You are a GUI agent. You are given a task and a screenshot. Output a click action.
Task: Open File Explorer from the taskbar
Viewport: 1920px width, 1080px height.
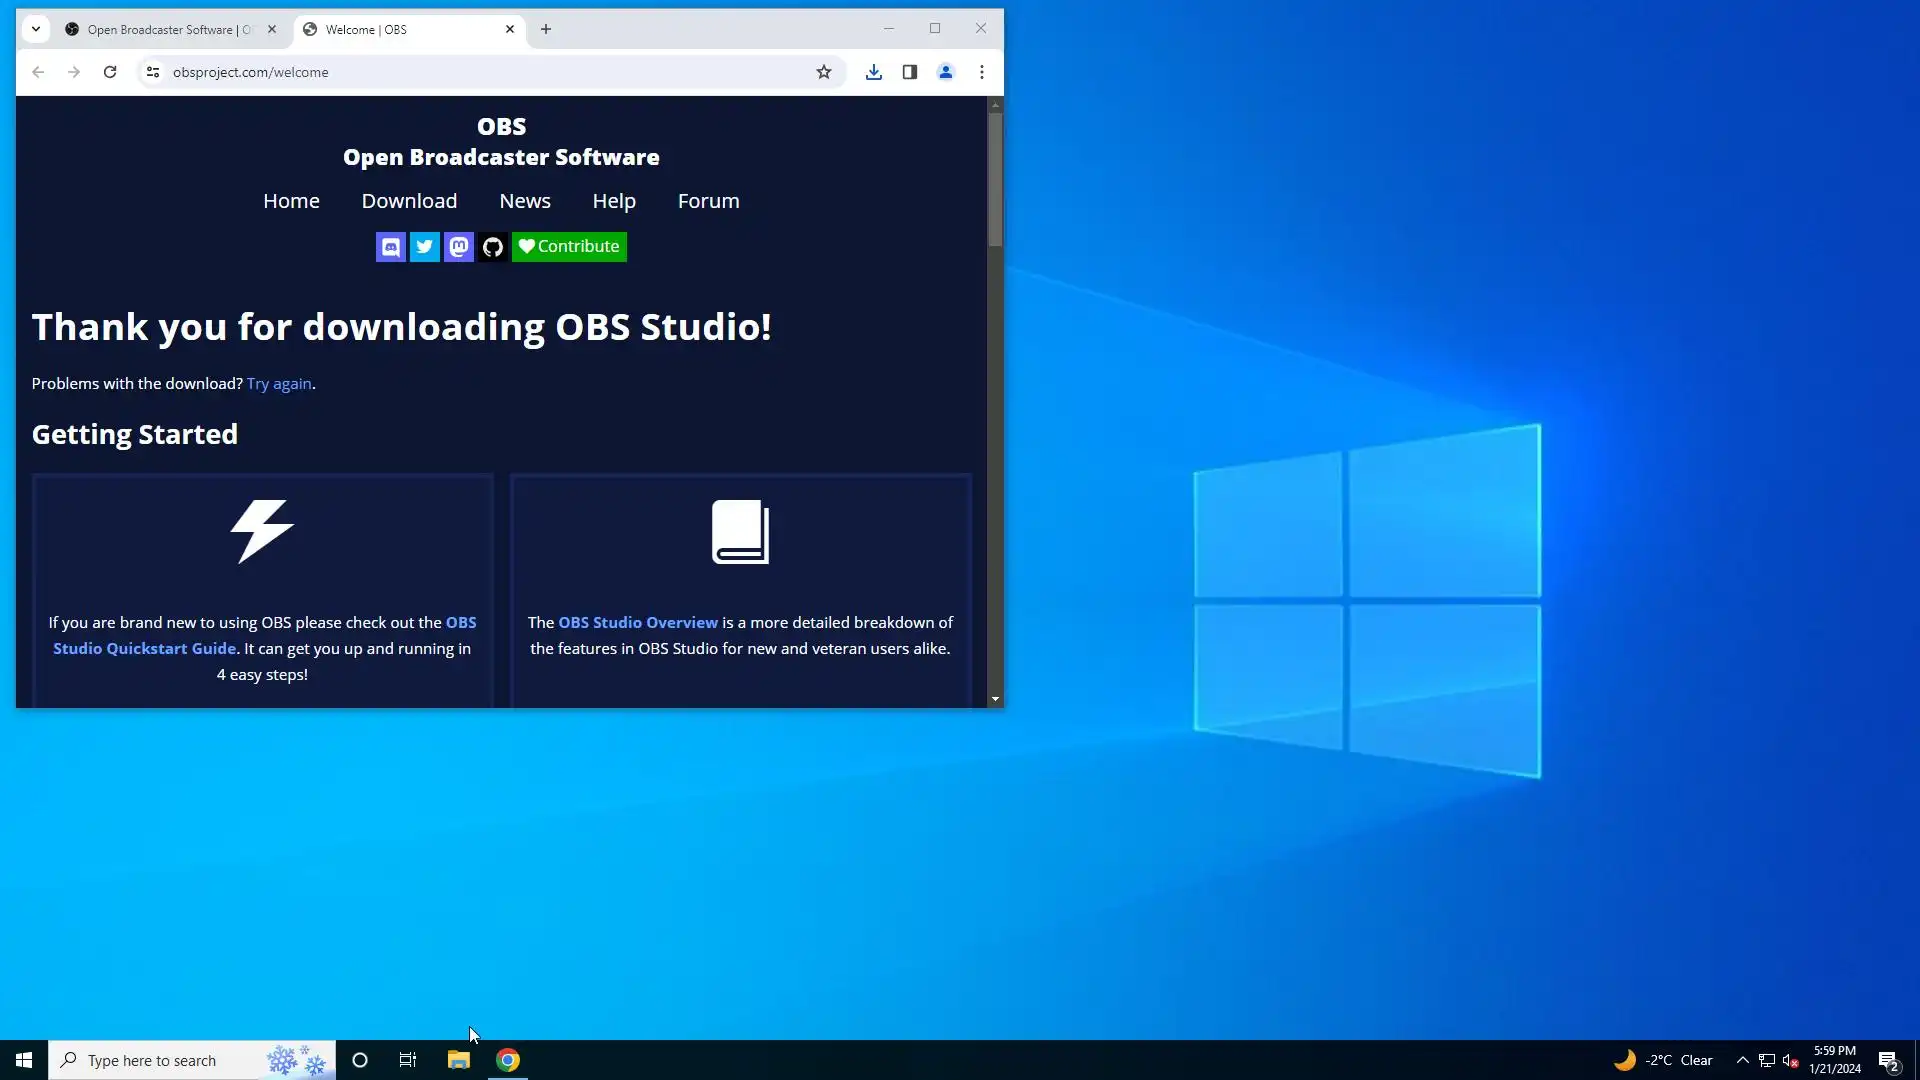[459, 1060]
